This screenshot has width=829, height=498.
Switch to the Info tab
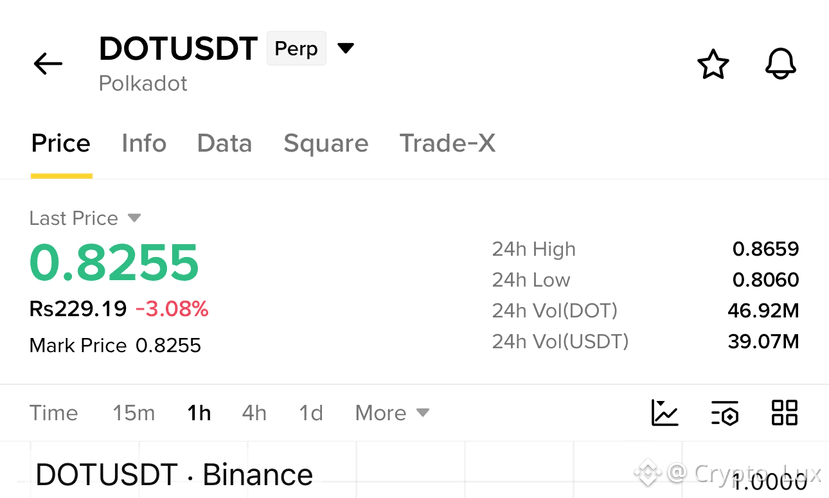pos(144,143)
